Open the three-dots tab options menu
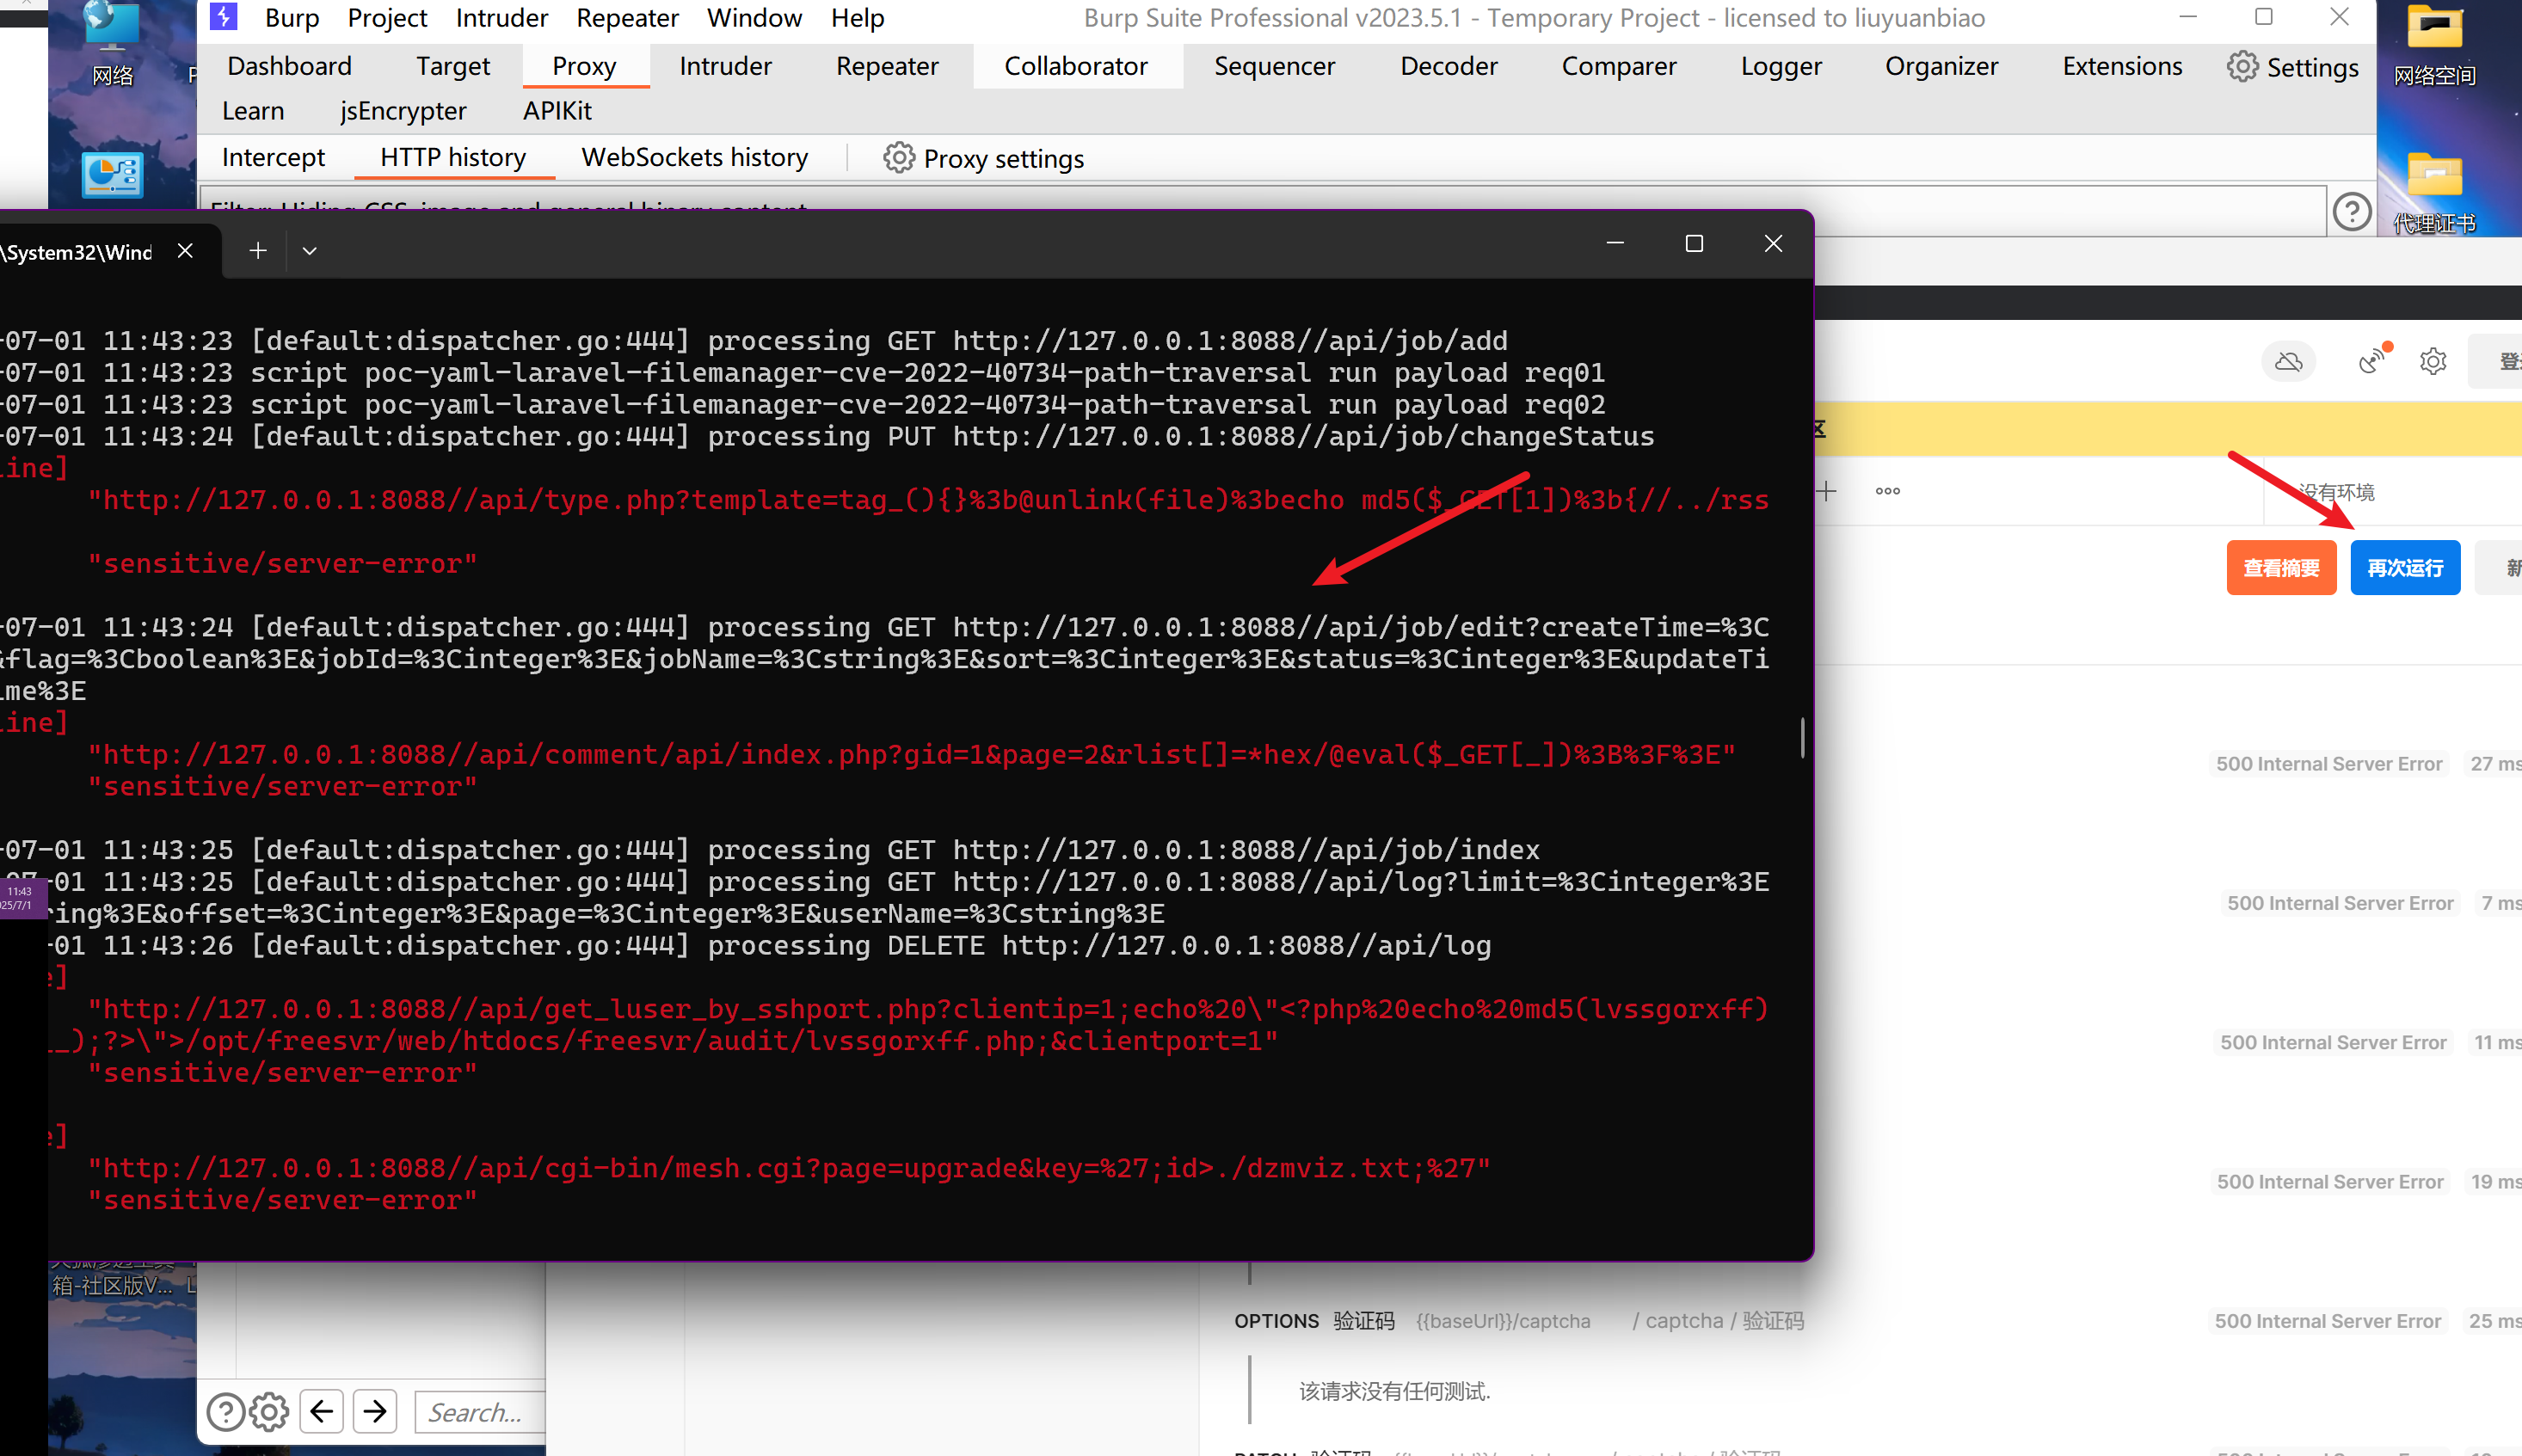The image size is (2522, 1456). pos(1887,491)
